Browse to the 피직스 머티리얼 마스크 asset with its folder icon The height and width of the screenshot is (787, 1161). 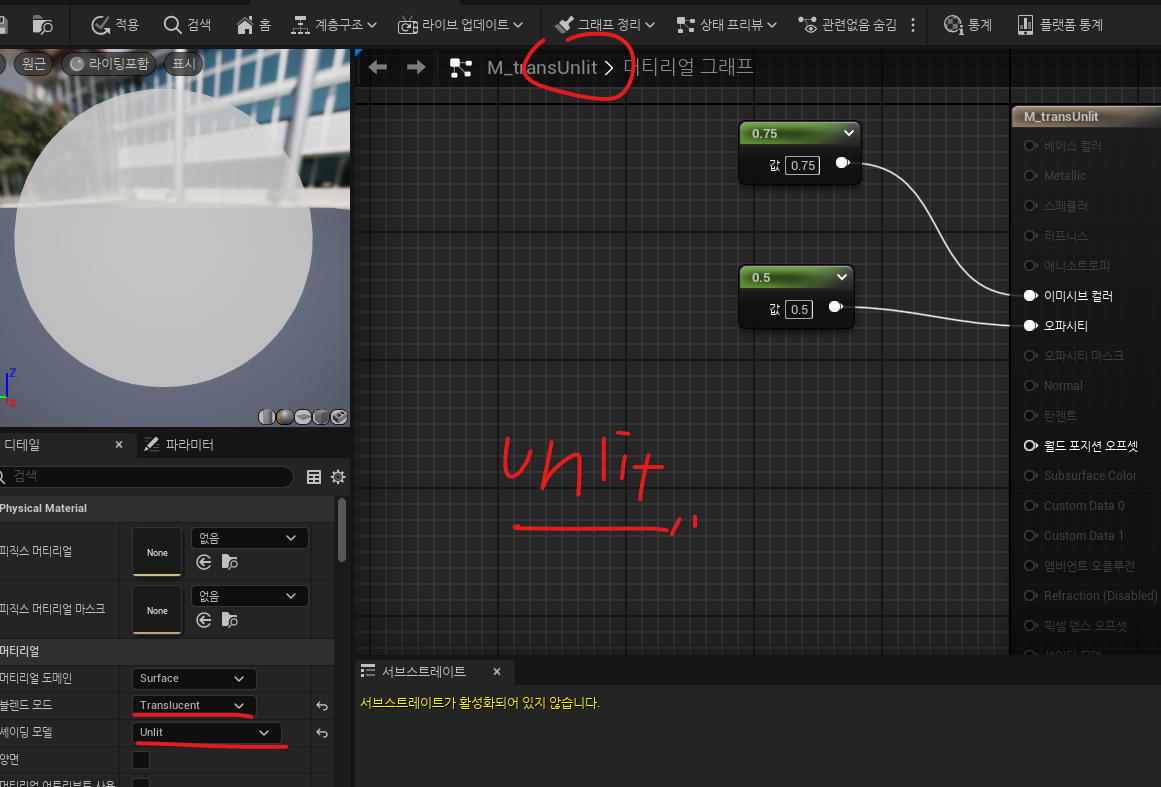230,620
